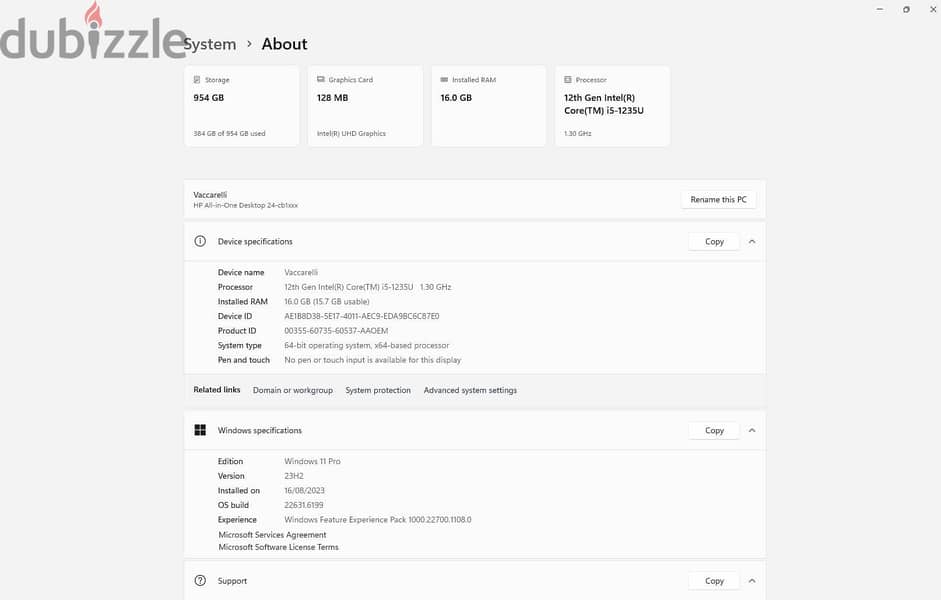This screenshot has width=941, height=600.
Task: Open the Installed RAM 16.0 GB card
Action: 489,106
